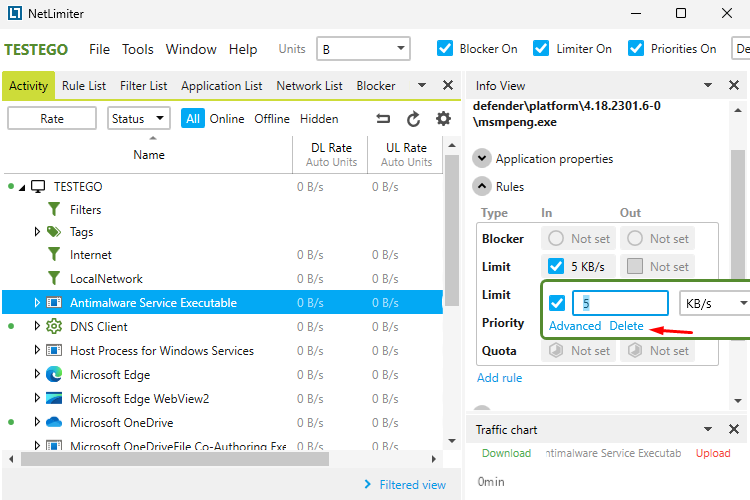Click the Advanced link
This screenshot has height=500, width=750.
(575, 326)
